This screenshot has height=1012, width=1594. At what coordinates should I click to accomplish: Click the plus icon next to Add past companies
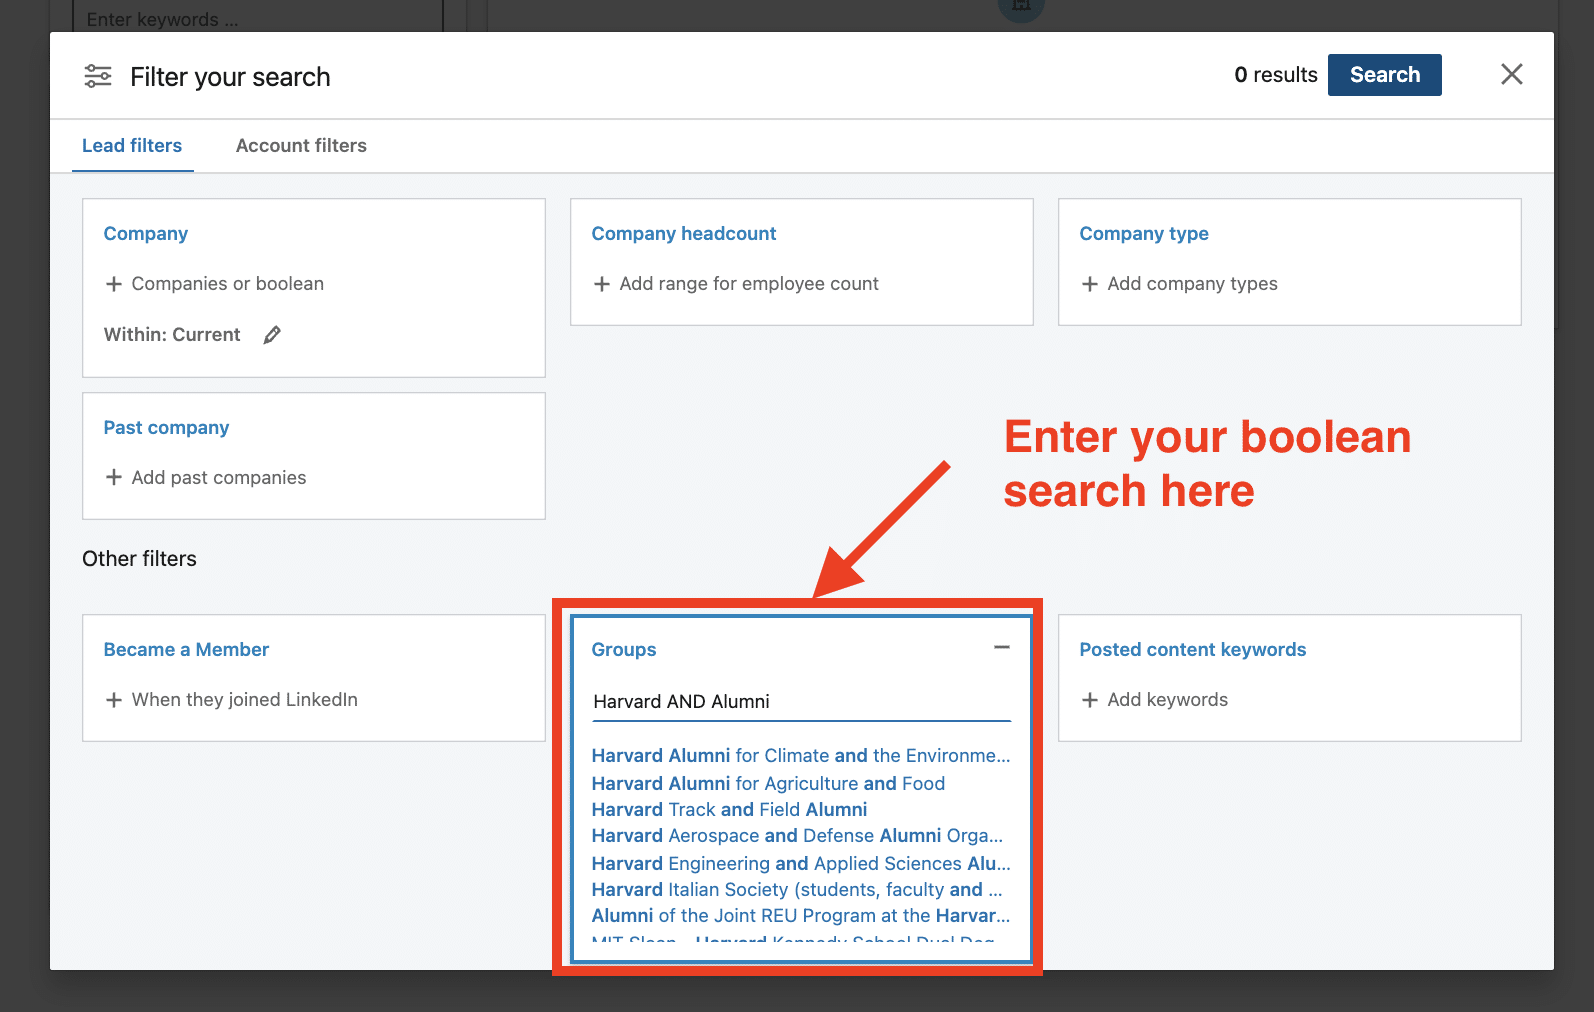pos(114,478)
